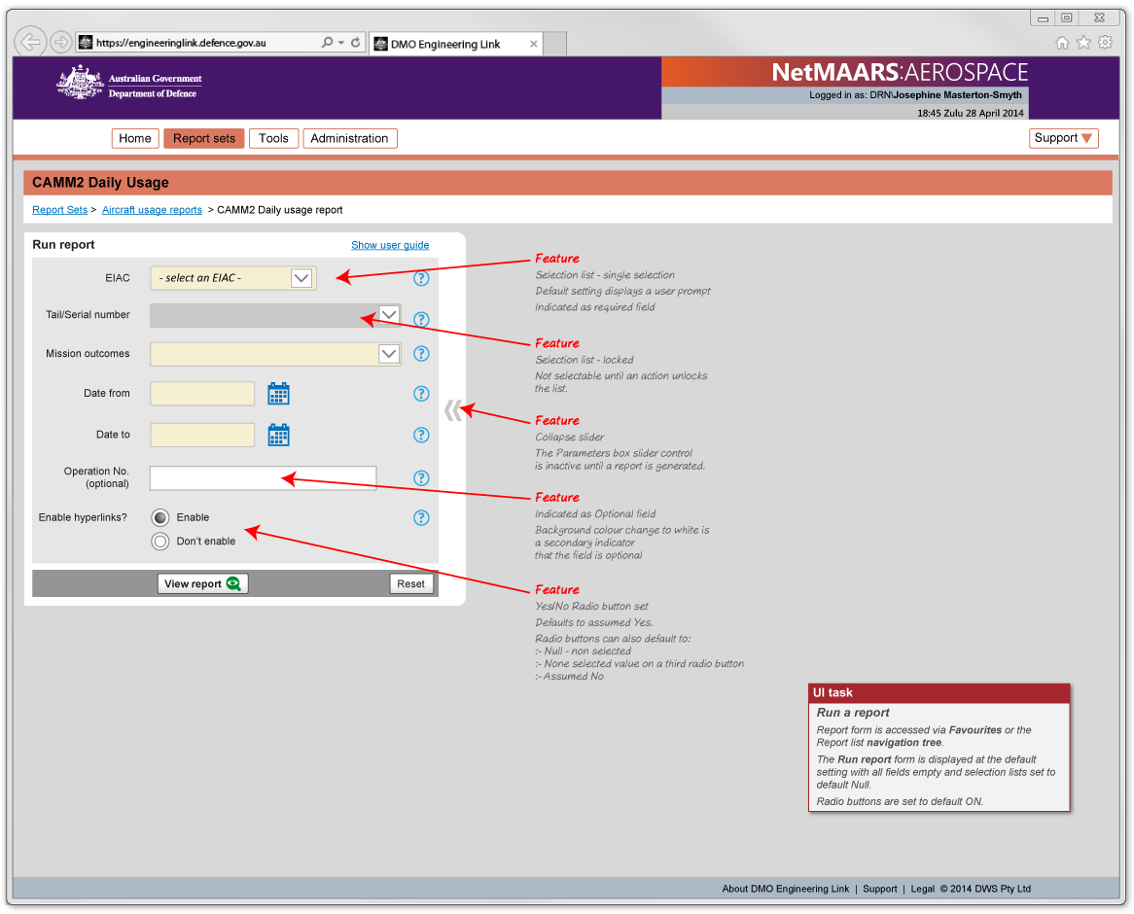Screen dimensions: 1134x914
Task: Click browser forward arrow button
Action: [61, 42]
